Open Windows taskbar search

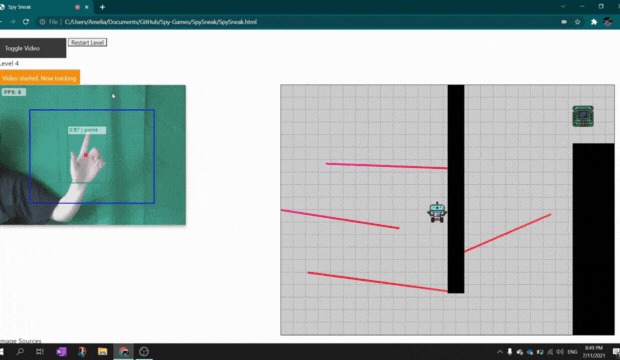(x=20, y=351)
